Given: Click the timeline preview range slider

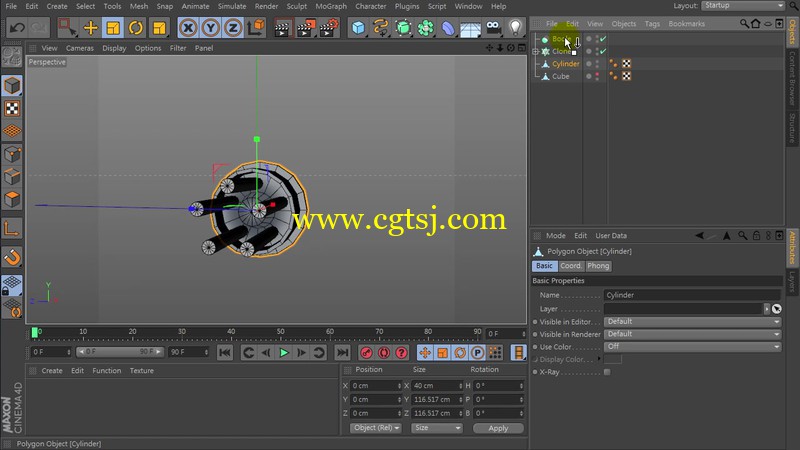Looking at the screenshot, I should pos(120,352).
